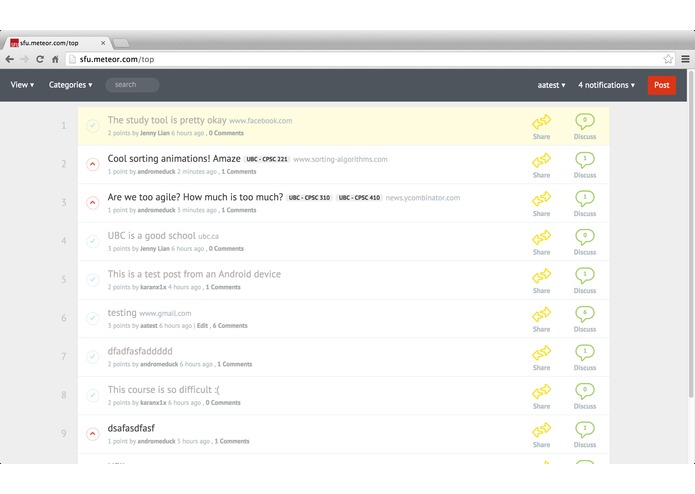The height and width of the screenshot is (494, 695).
Task: Open Discuss for 'This course is so difficult'
Action: point(585,391)
